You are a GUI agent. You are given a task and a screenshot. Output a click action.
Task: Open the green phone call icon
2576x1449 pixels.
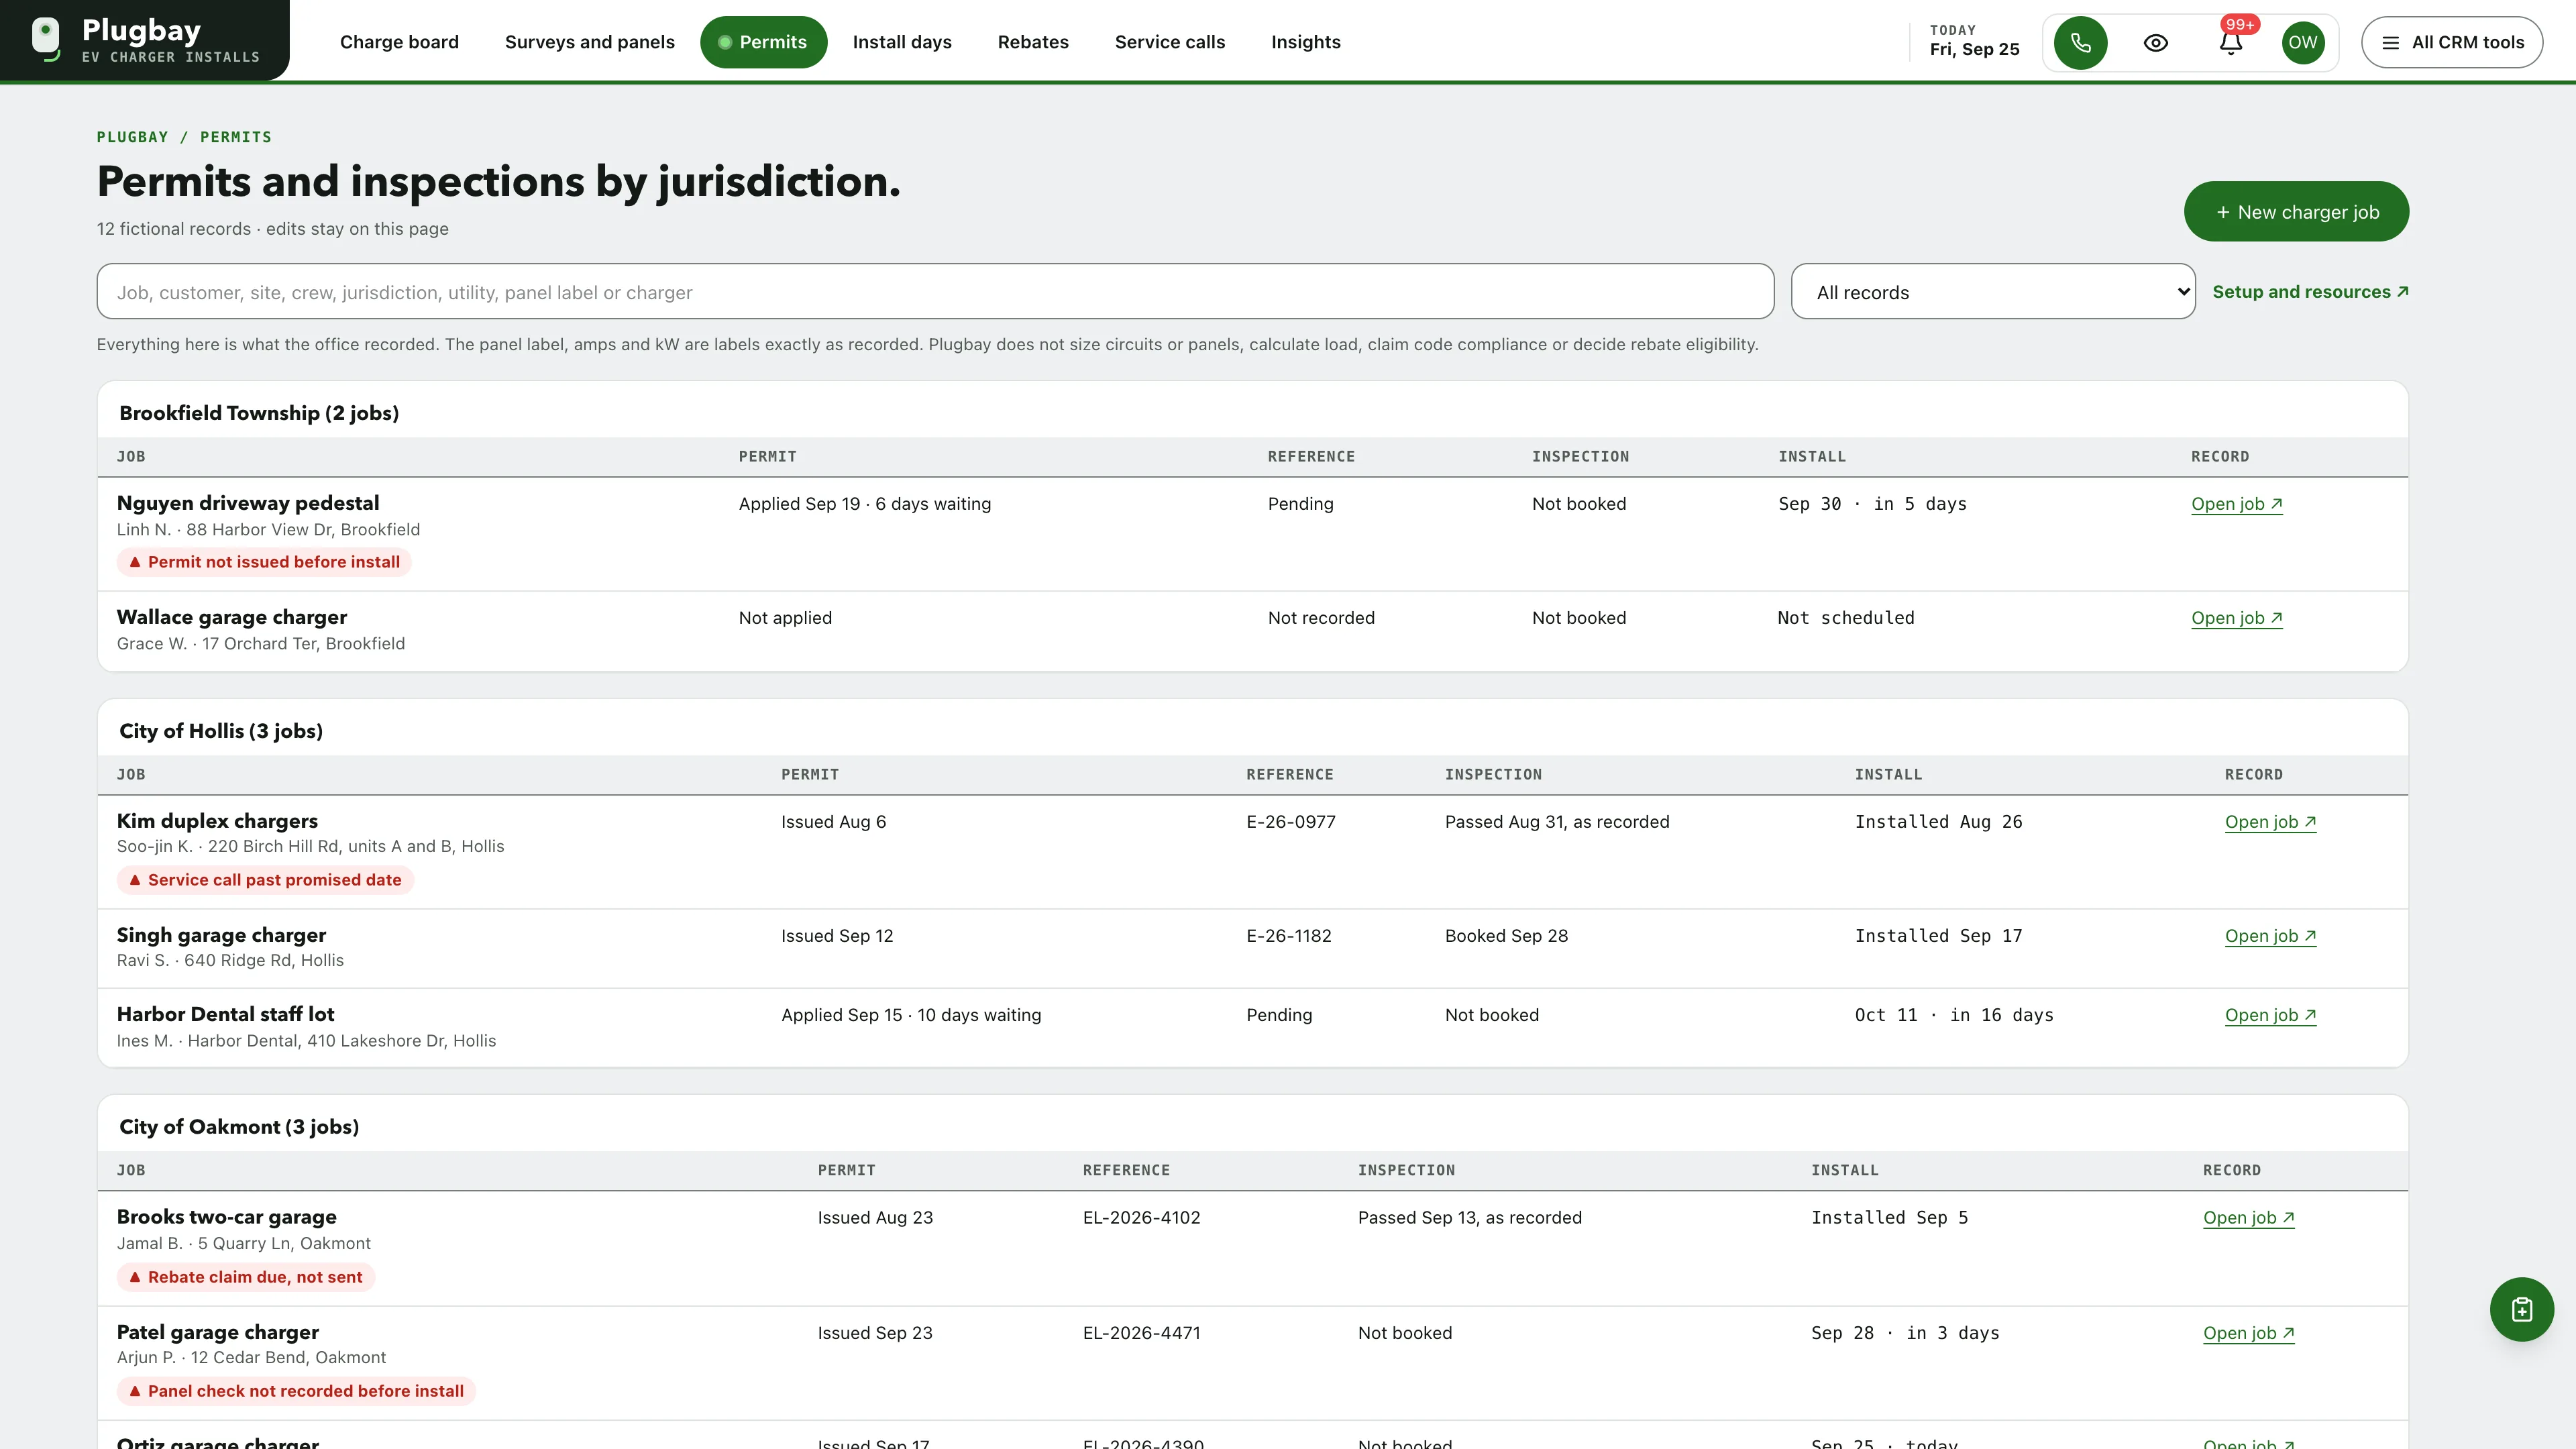pos(2080,43)
